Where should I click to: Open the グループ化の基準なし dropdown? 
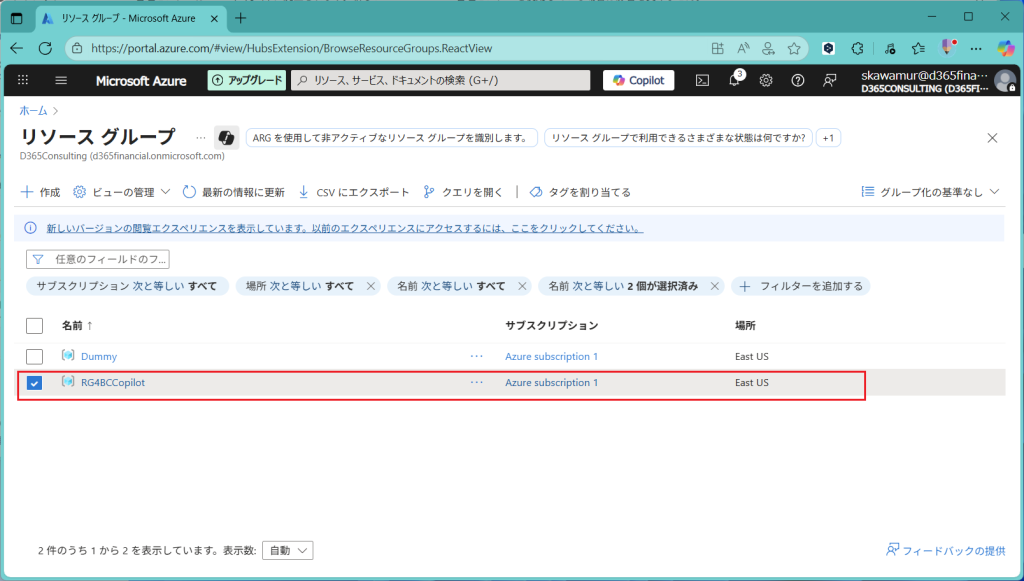(x=931, y=192)
